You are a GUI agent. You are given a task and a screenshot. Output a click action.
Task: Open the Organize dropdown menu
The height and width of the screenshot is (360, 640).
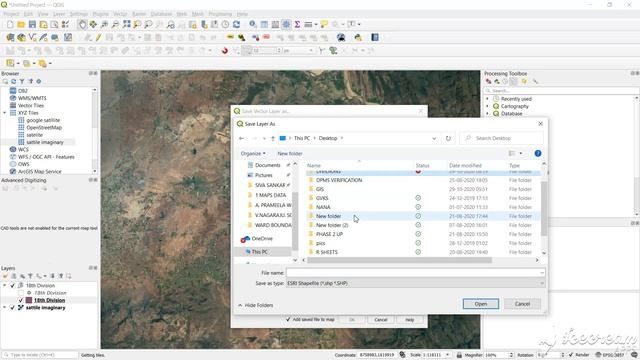pos(253,153)
